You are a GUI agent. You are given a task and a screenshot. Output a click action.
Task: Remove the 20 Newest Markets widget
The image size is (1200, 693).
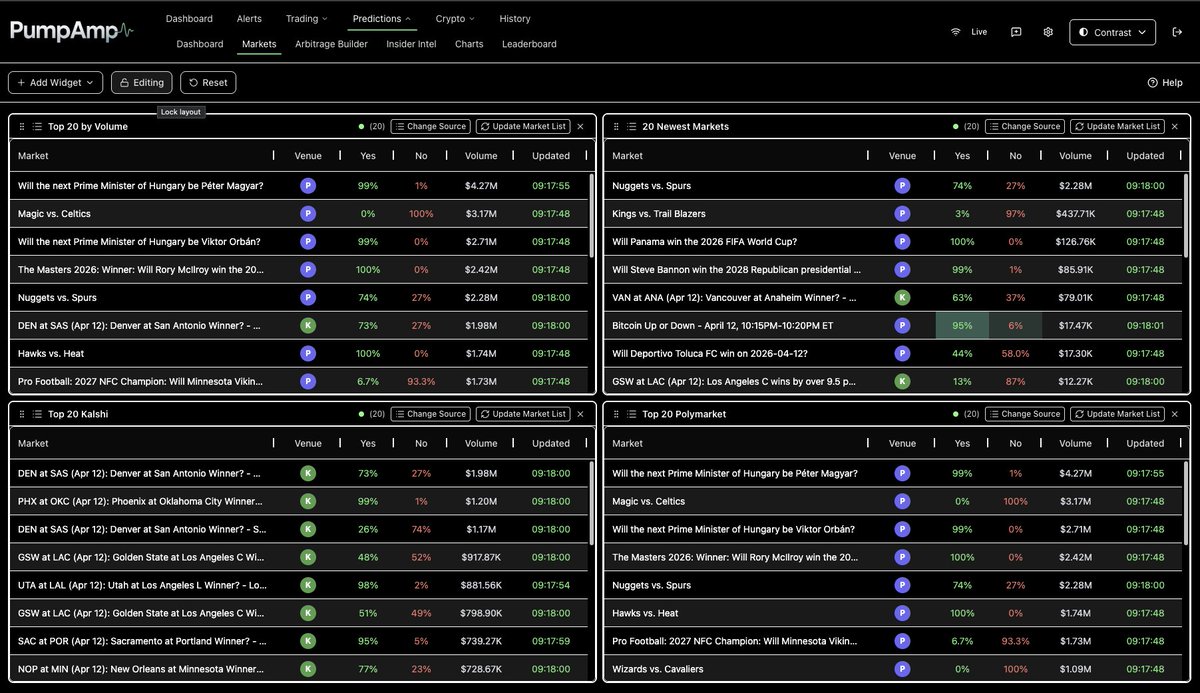click(x=1174, y=127)
